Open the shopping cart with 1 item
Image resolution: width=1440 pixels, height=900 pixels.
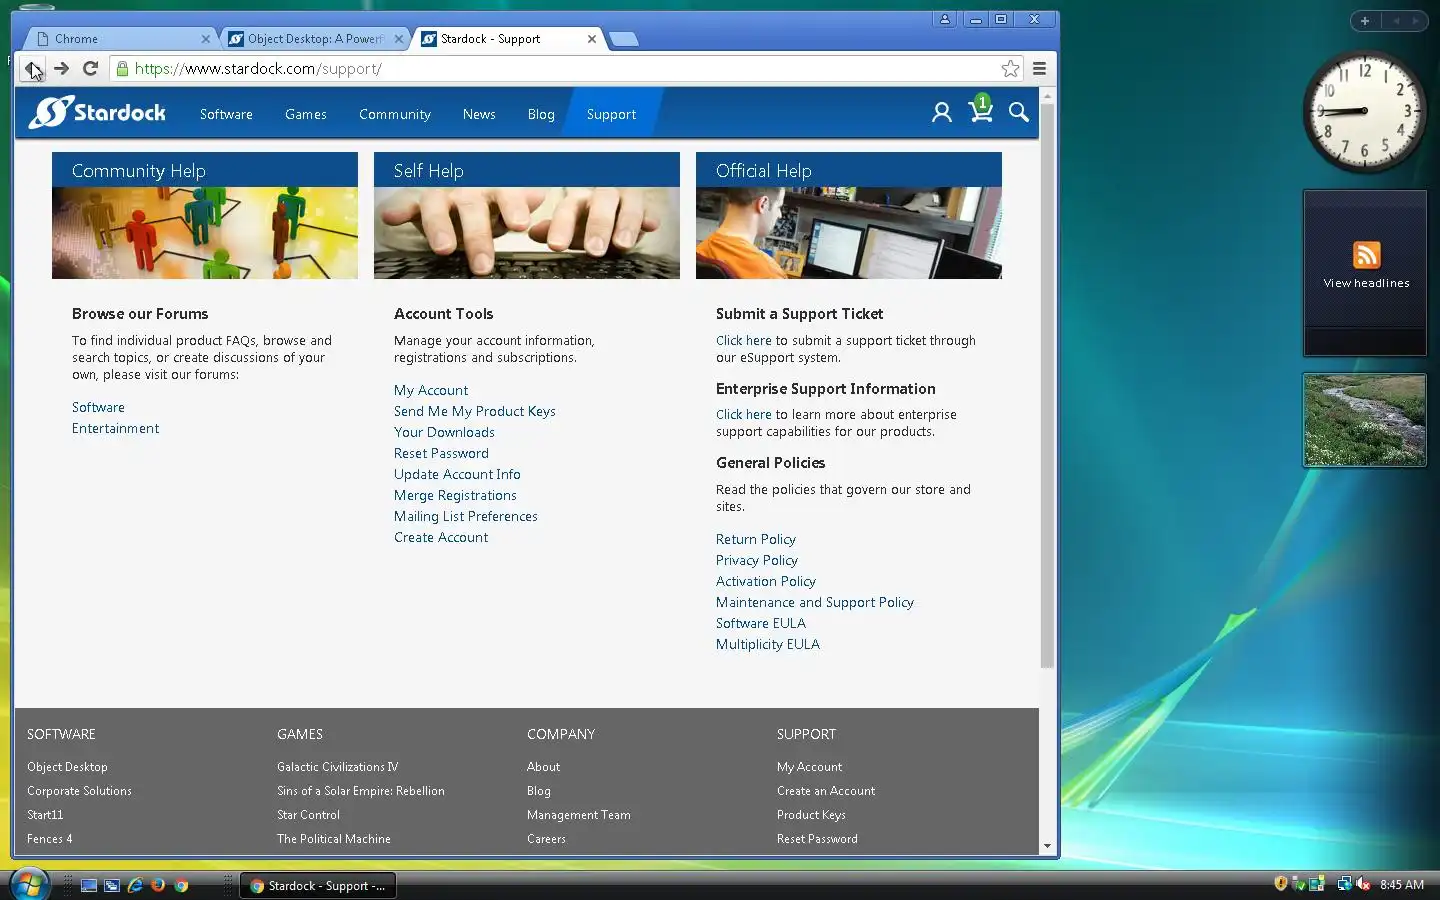coord(981,109)
